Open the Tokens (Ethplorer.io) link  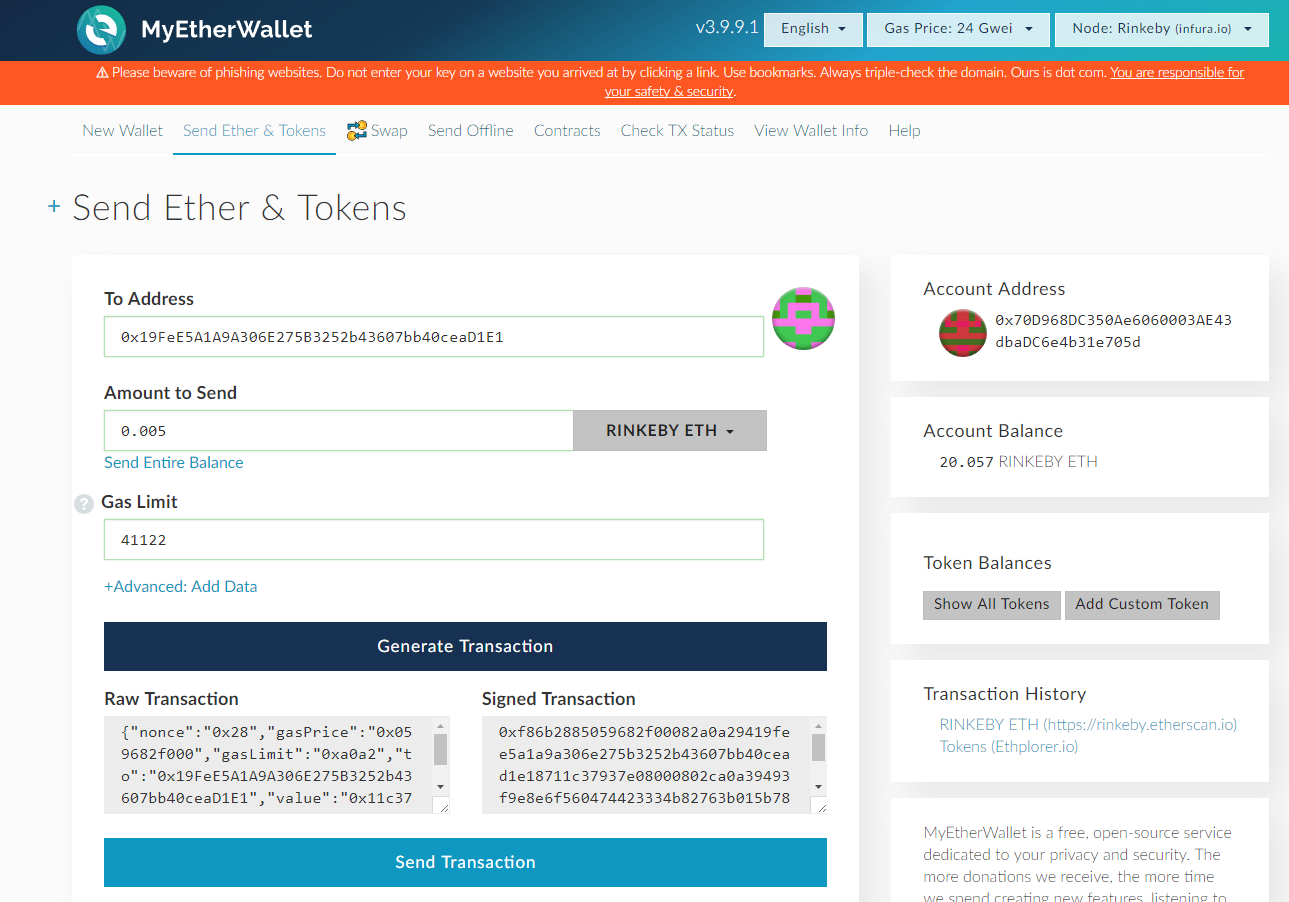click(x=1009, y=746)
